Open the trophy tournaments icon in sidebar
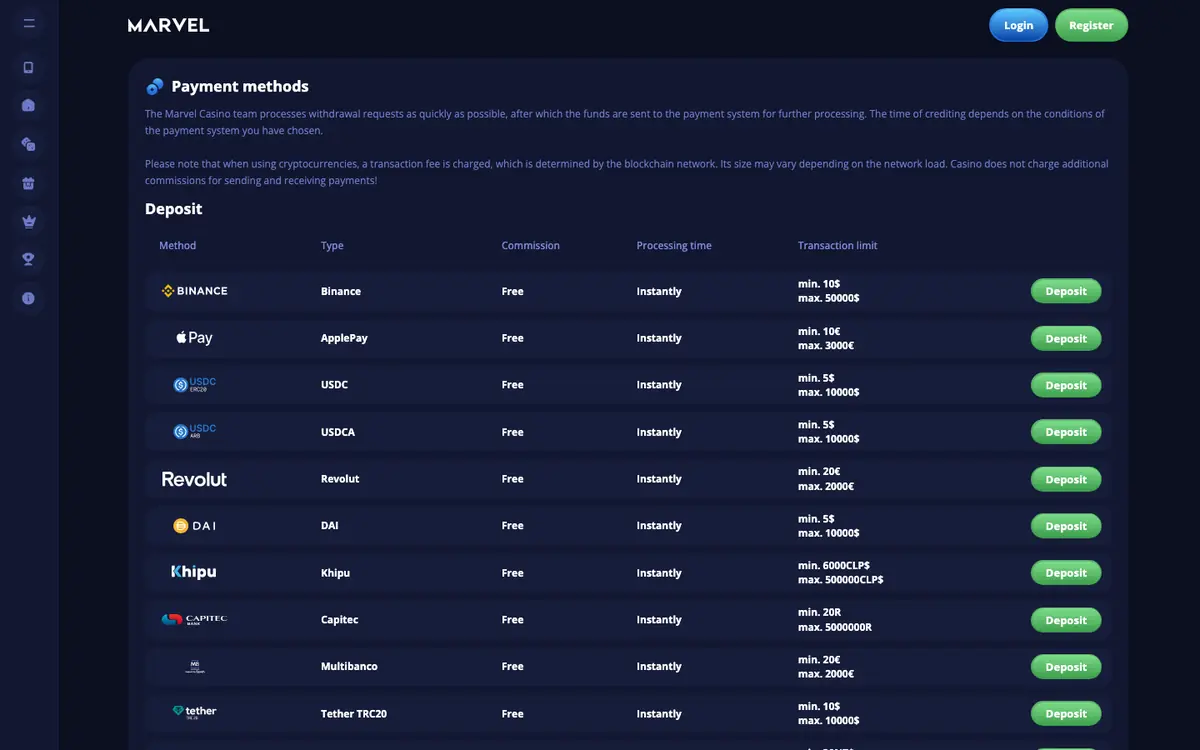 pos(29,260)
